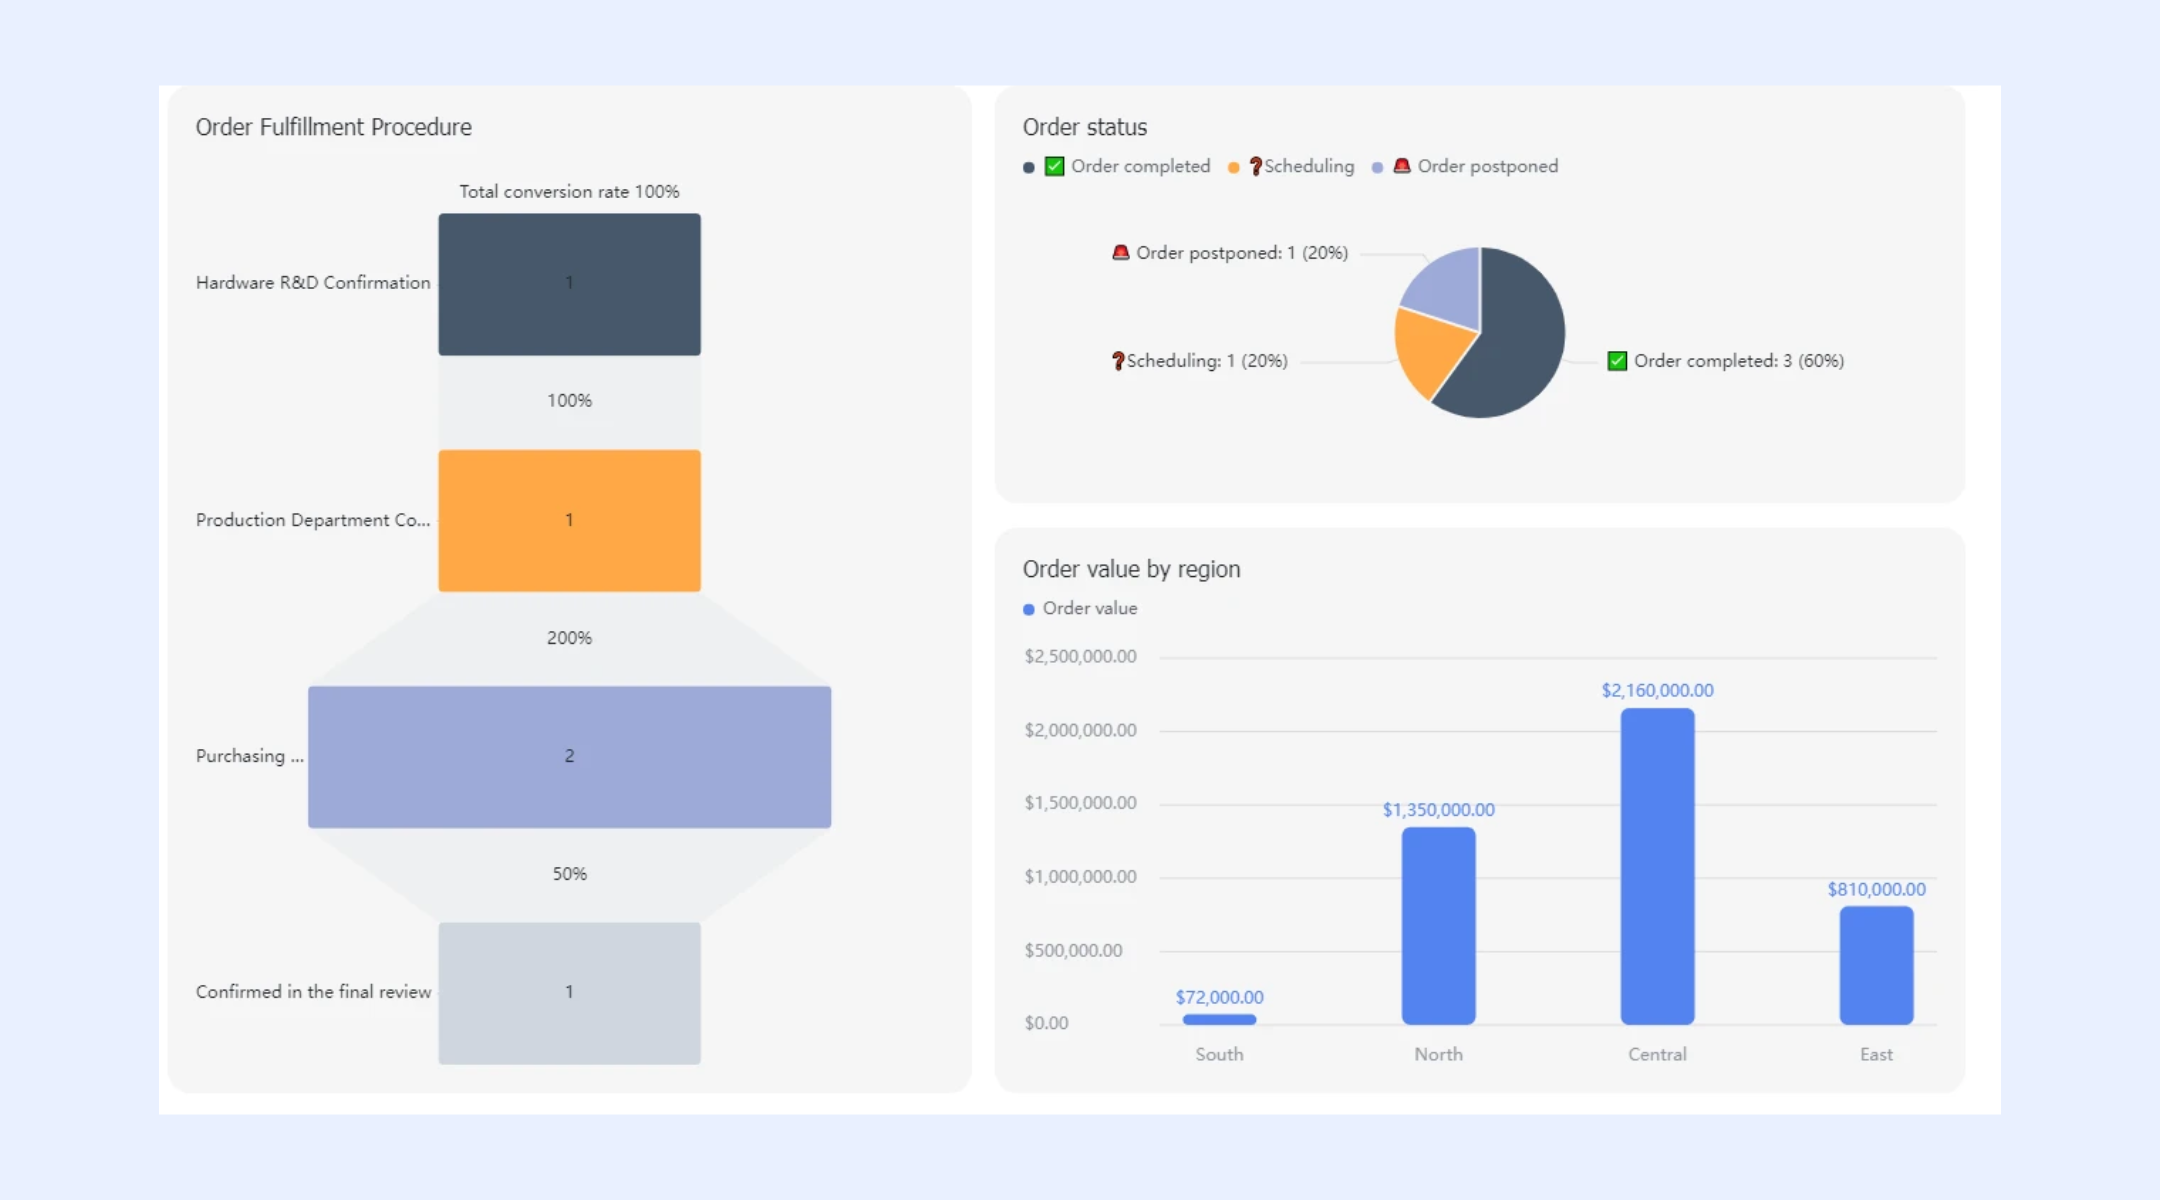The width and height of the screenshot is (2160, 1200).
Task: Click the lavender legend dot for Order postponed
Action: 1378,168
